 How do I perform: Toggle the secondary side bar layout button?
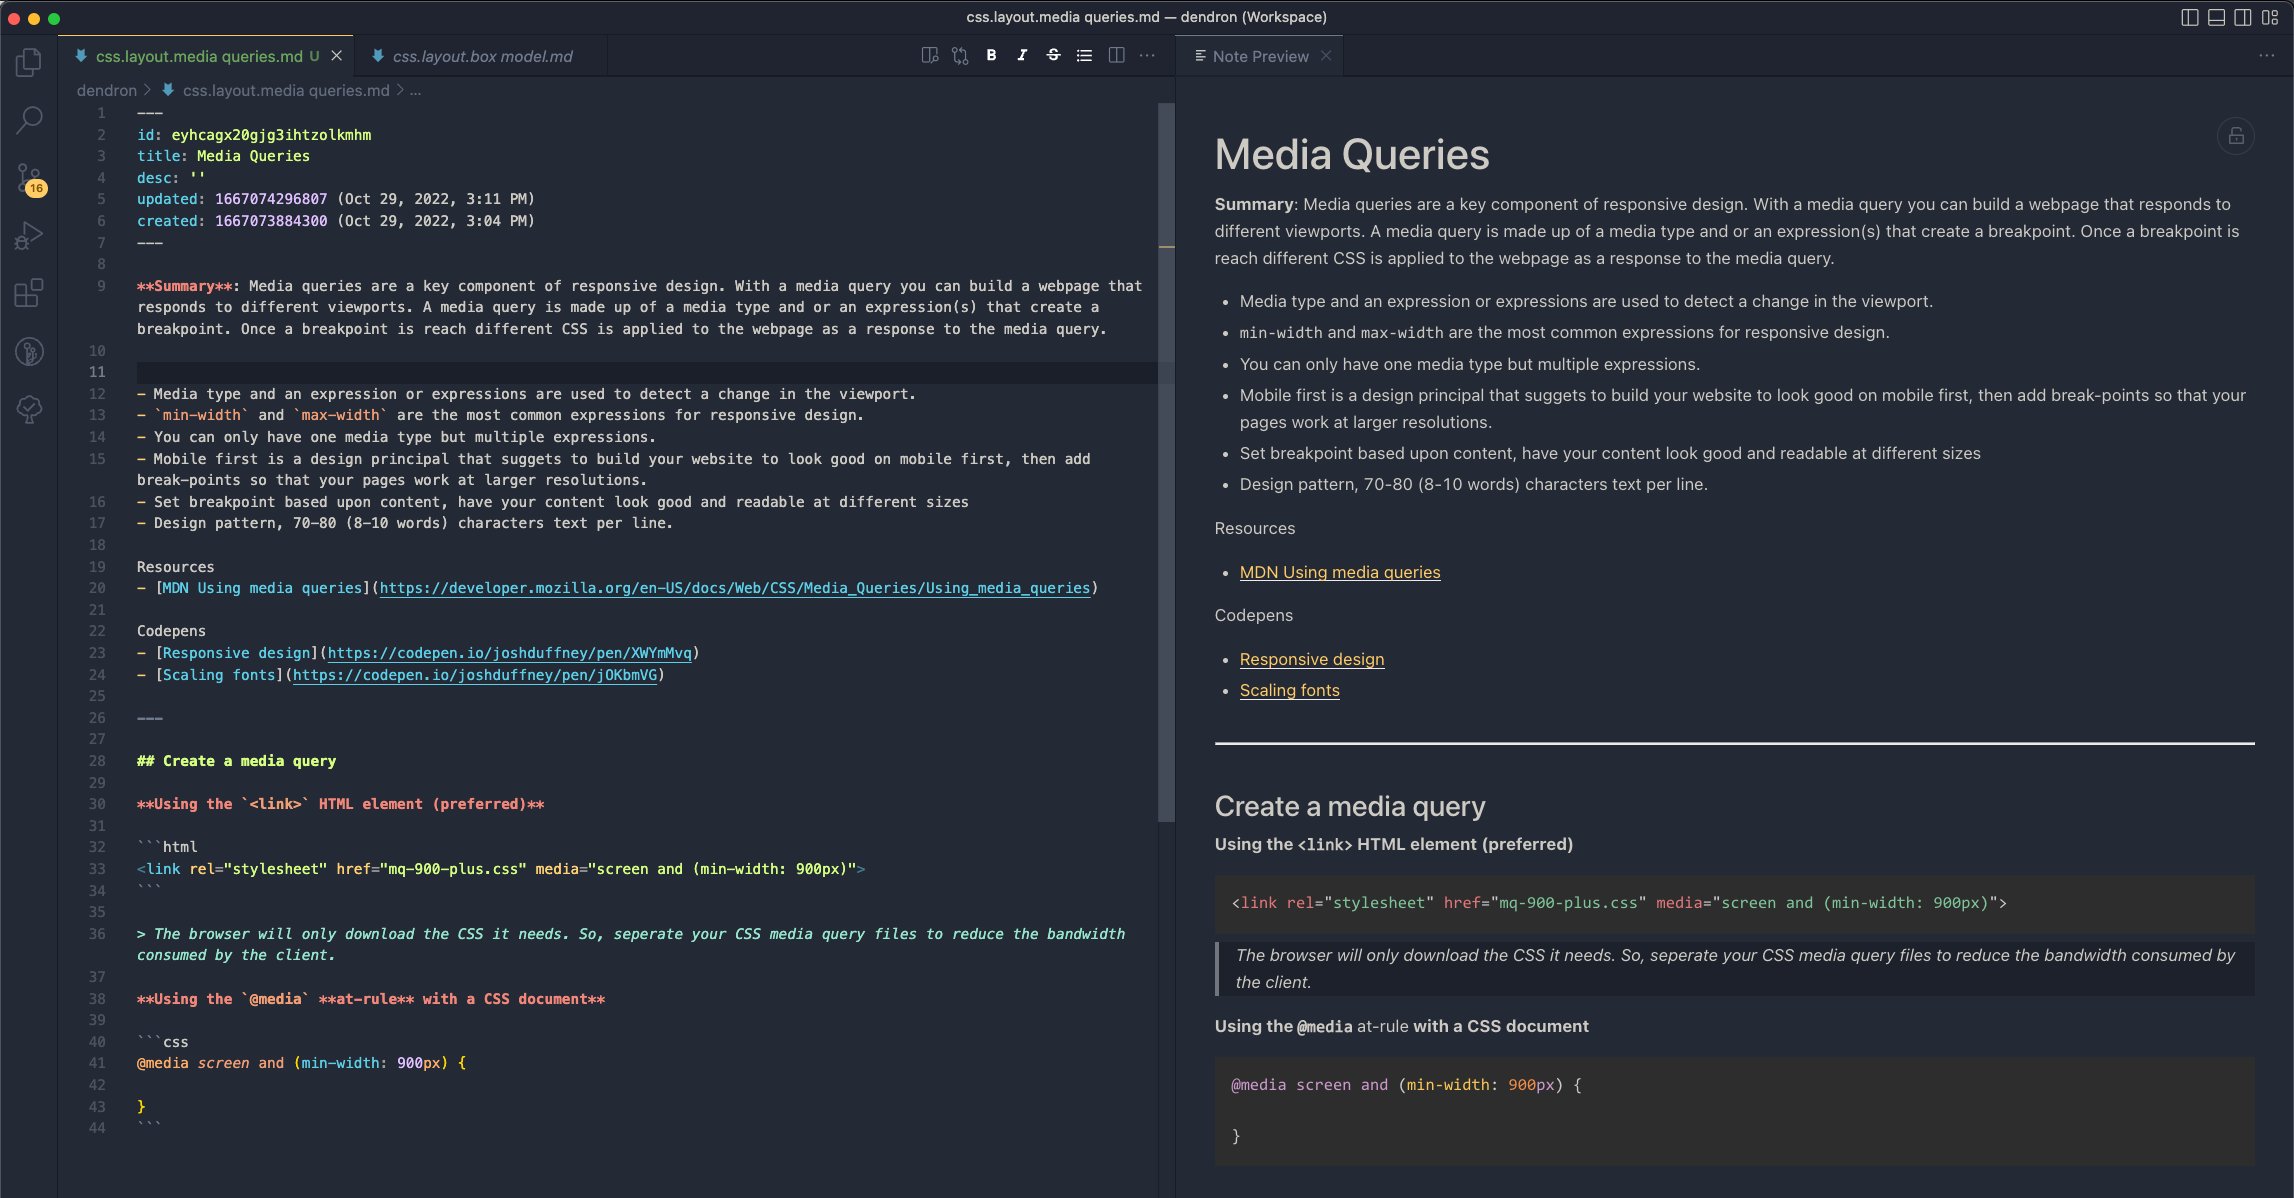click(x=2243, y=17)
